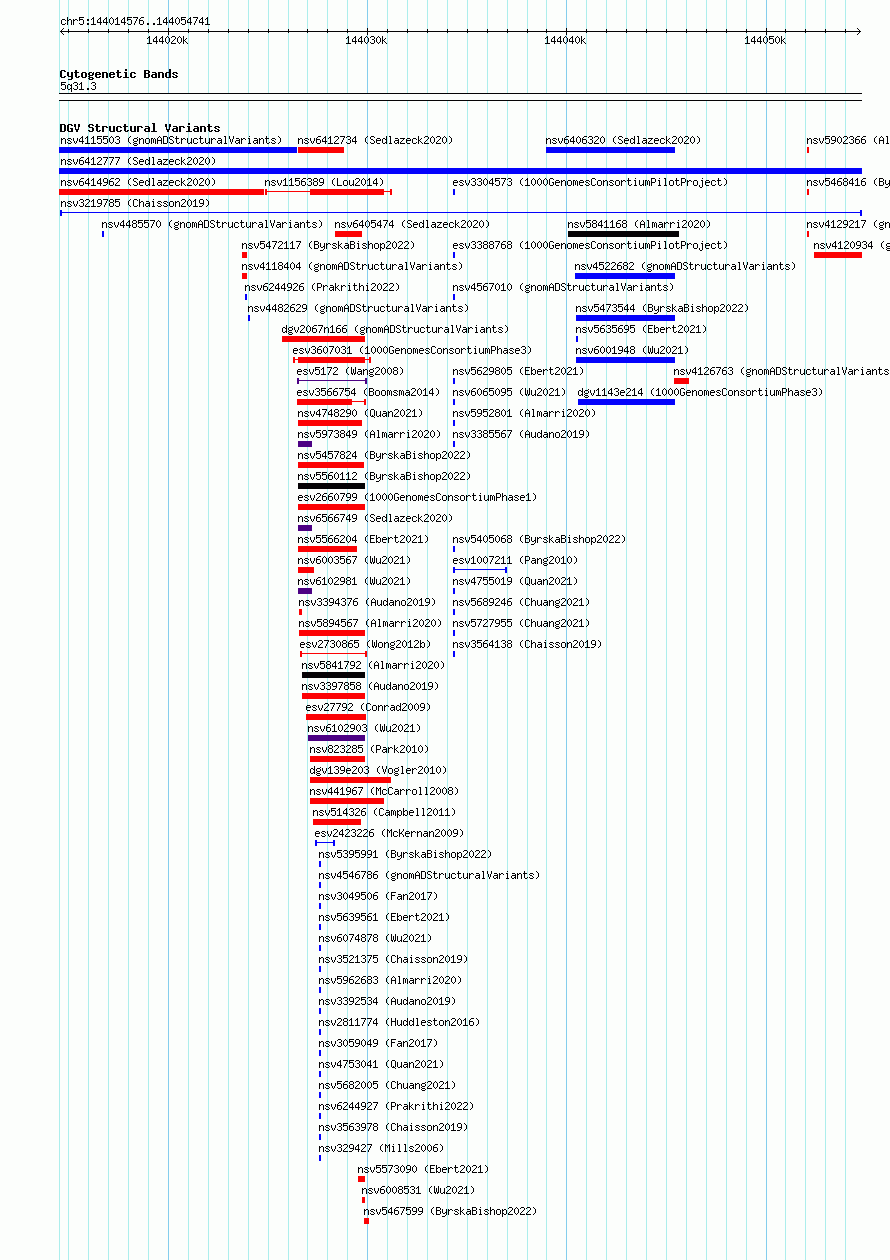
Task: Click nsv5841792 Almarri2020 label
Action: 373,665
